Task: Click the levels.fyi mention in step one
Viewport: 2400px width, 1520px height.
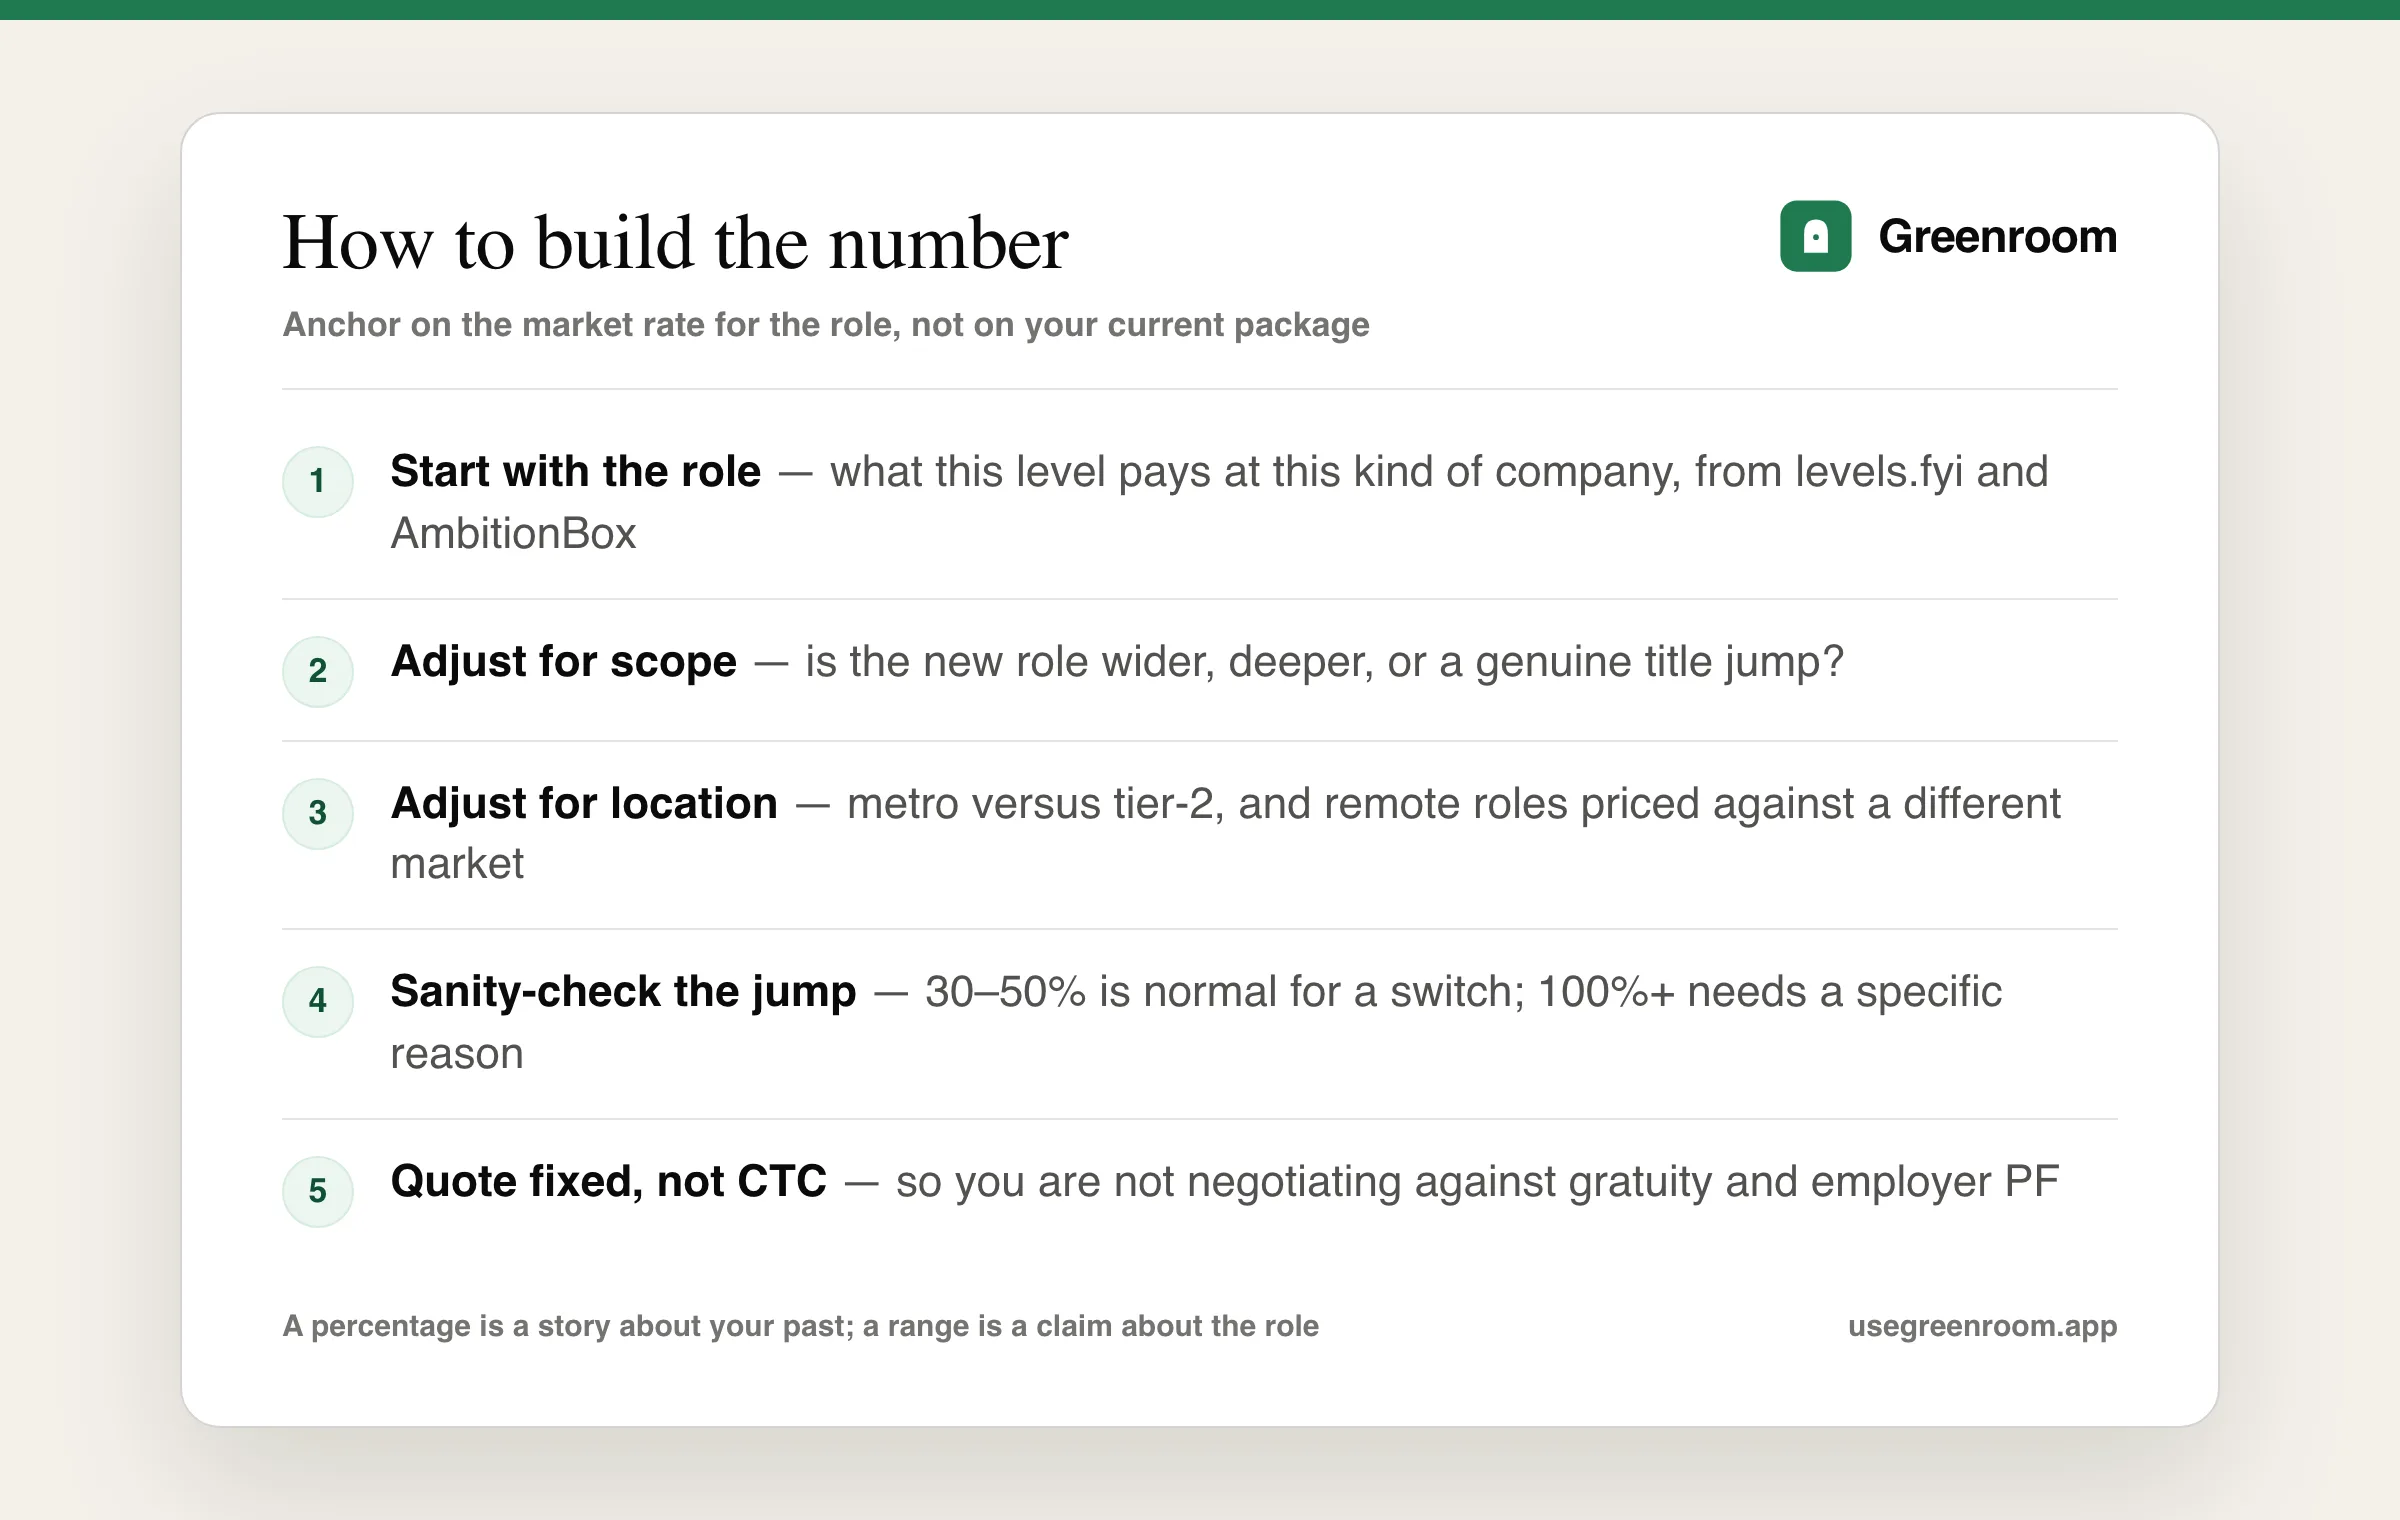Action: click(x=1879, y=472)
